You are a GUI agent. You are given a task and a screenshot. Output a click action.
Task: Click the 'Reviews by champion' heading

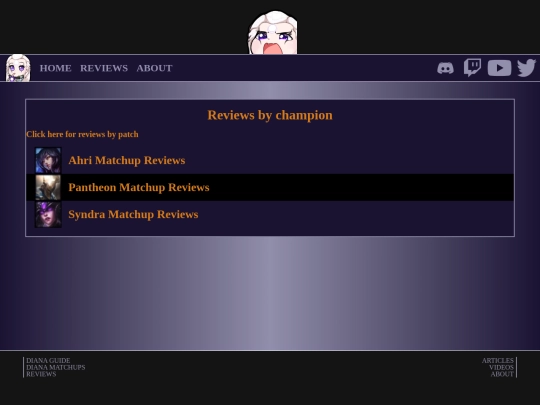pyautogui.click(x=270, y=115)
